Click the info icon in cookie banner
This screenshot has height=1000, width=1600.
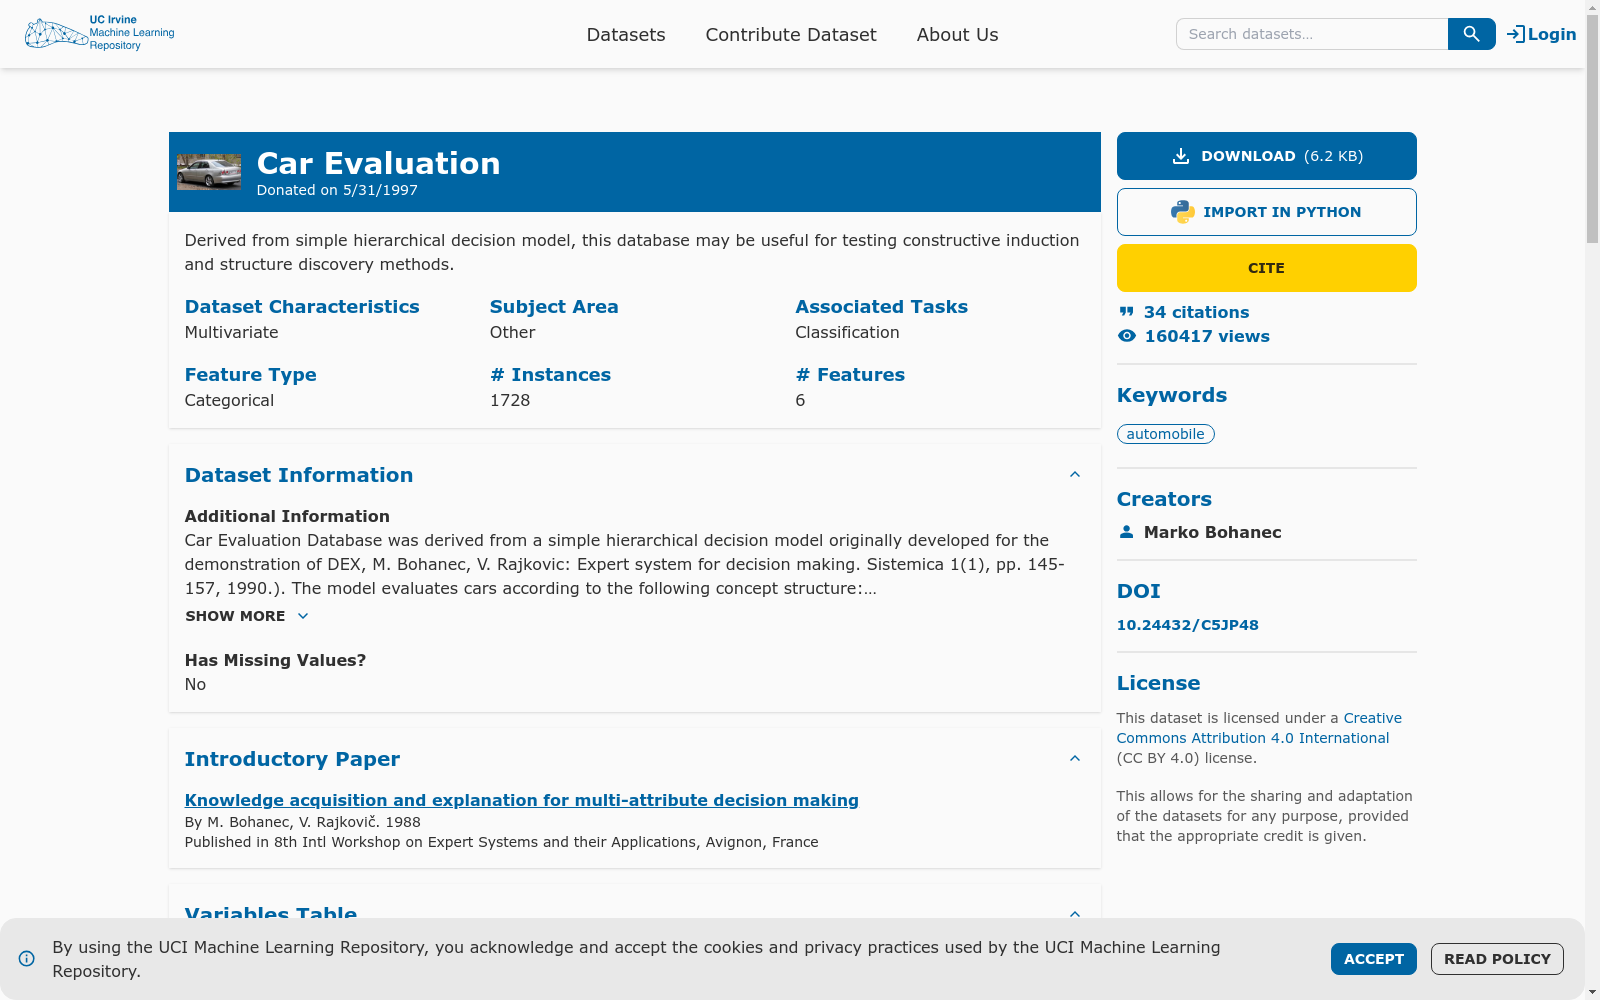(27, 959)
